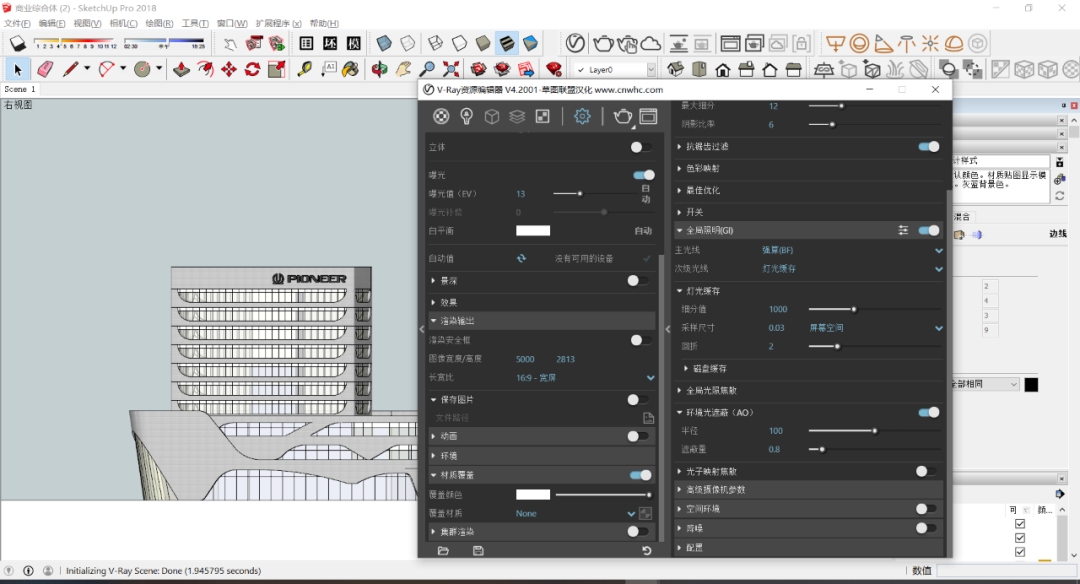Add V-Ray dome light
The height and width of the screenshot is (584, 1080).
point(954,43)
